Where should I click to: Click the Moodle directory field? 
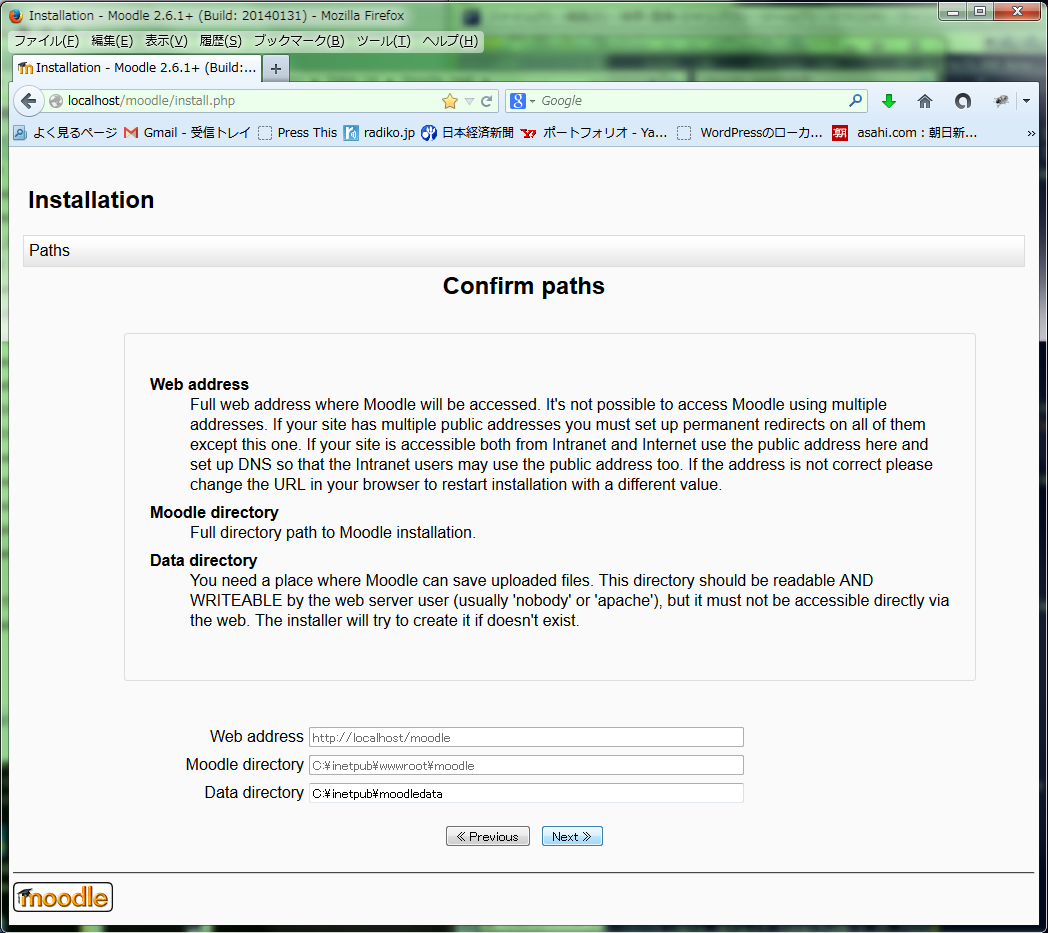tap(526, 765)
